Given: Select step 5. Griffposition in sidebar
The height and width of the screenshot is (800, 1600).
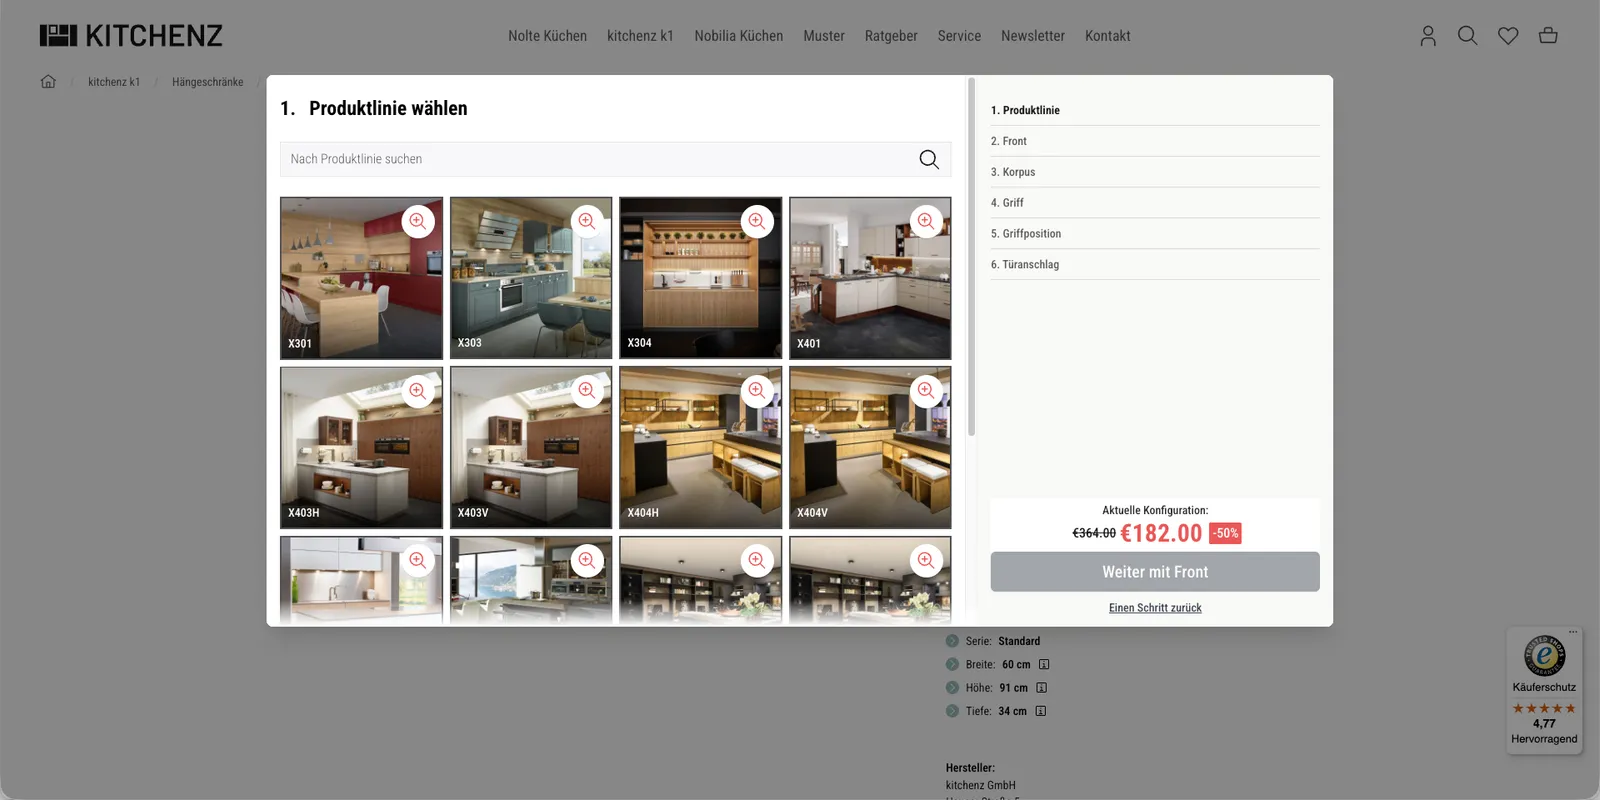Looking at the screenshot, I should point(1155,234).
